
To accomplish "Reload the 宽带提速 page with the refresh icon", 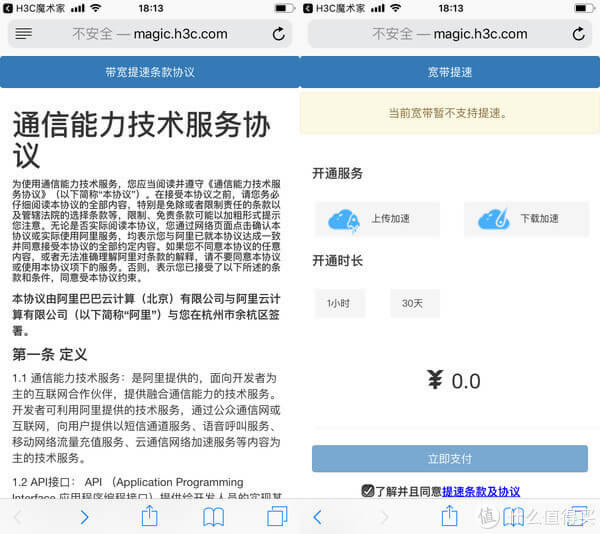I will coord(578,34).
